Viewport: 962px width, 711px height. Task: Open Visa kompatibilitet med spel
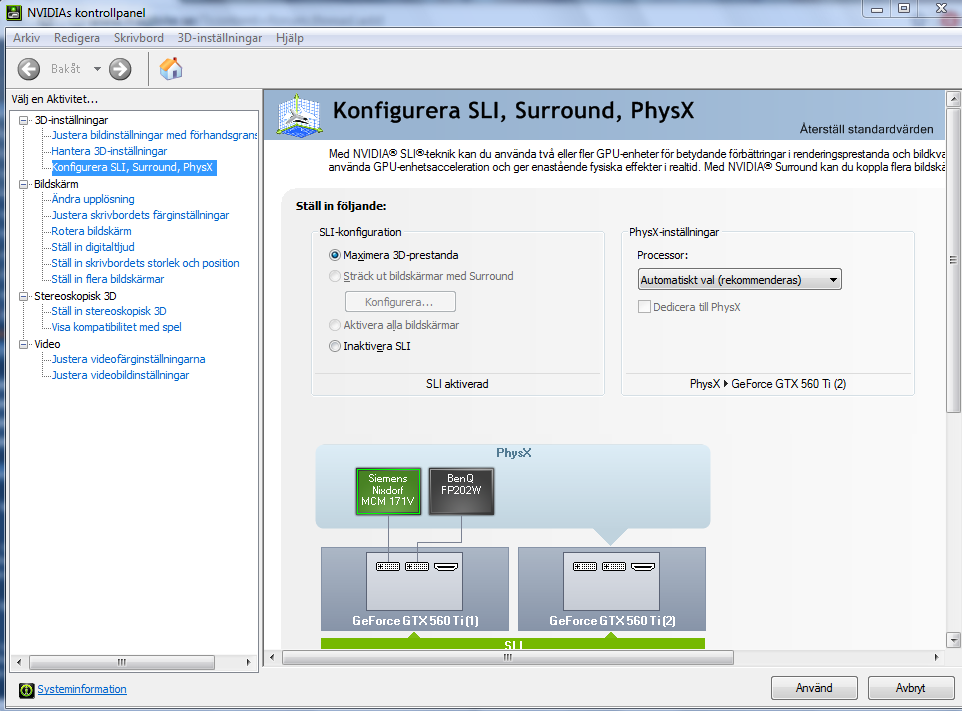click(117, 327)
